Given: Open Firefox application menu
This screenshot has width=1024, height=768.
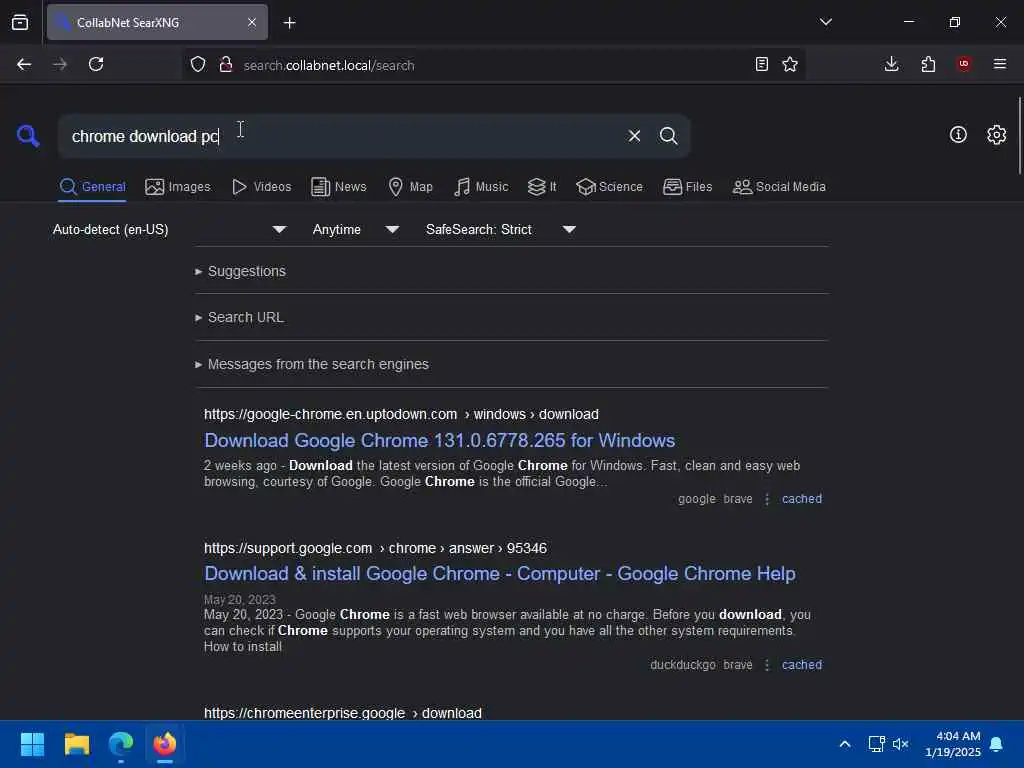Looking at the screenshot, I should point(1000,64).
